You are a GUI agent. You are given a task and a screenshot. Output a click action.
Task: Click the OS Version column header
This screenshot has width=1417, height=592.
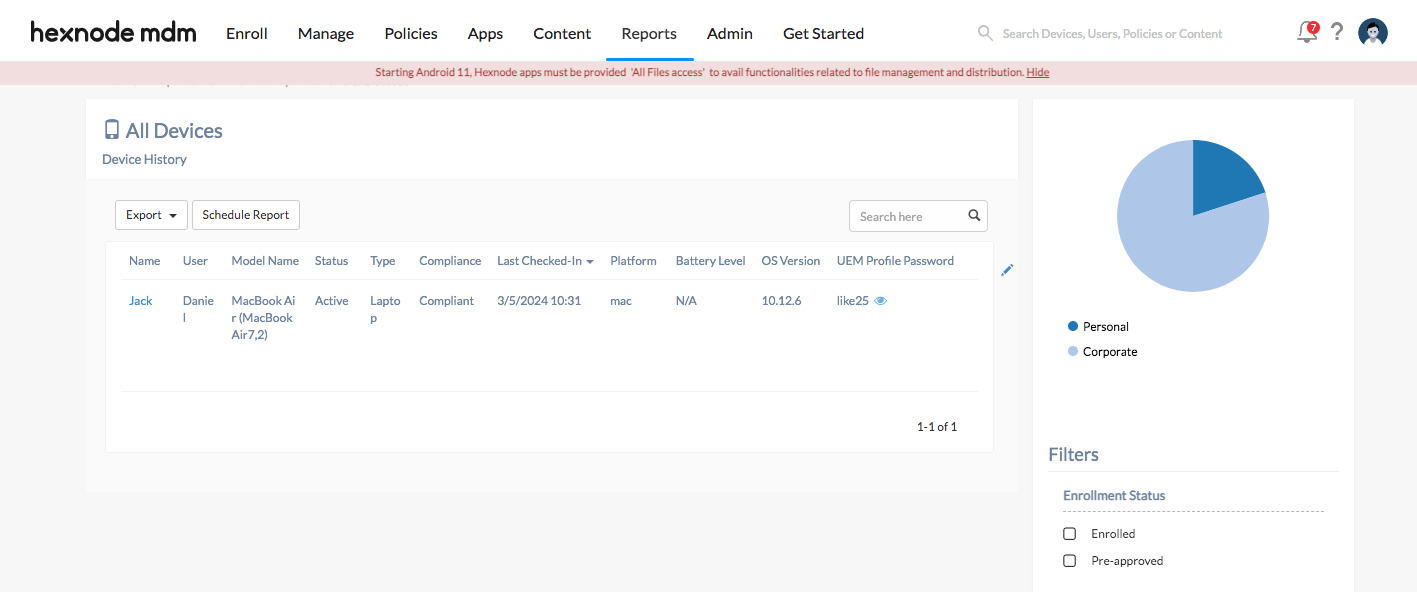[x=790, y=261]
